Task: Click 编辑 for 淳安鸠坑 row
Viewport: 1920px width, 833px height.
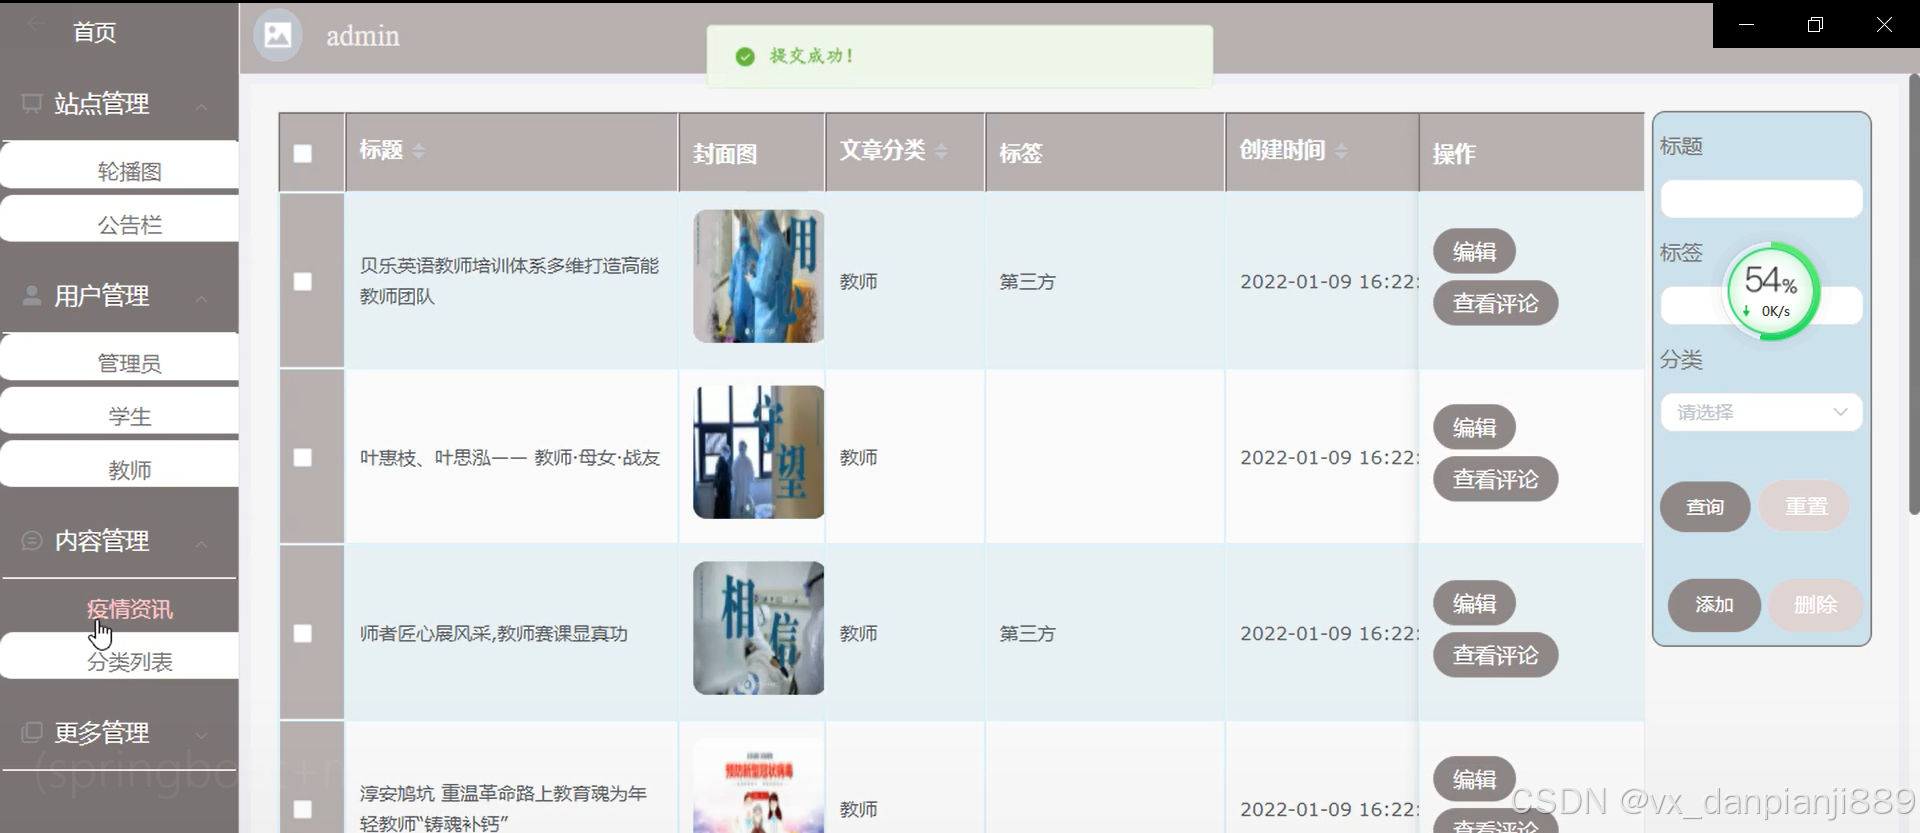Action: (x=1474, y=780)
